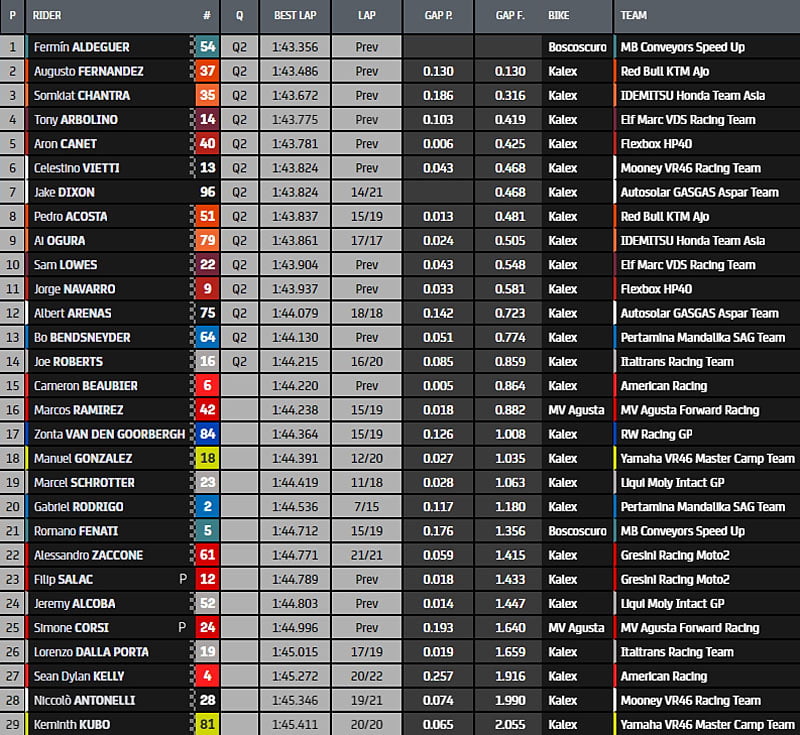Click the GAP P. column header

[x=438, y=16]
